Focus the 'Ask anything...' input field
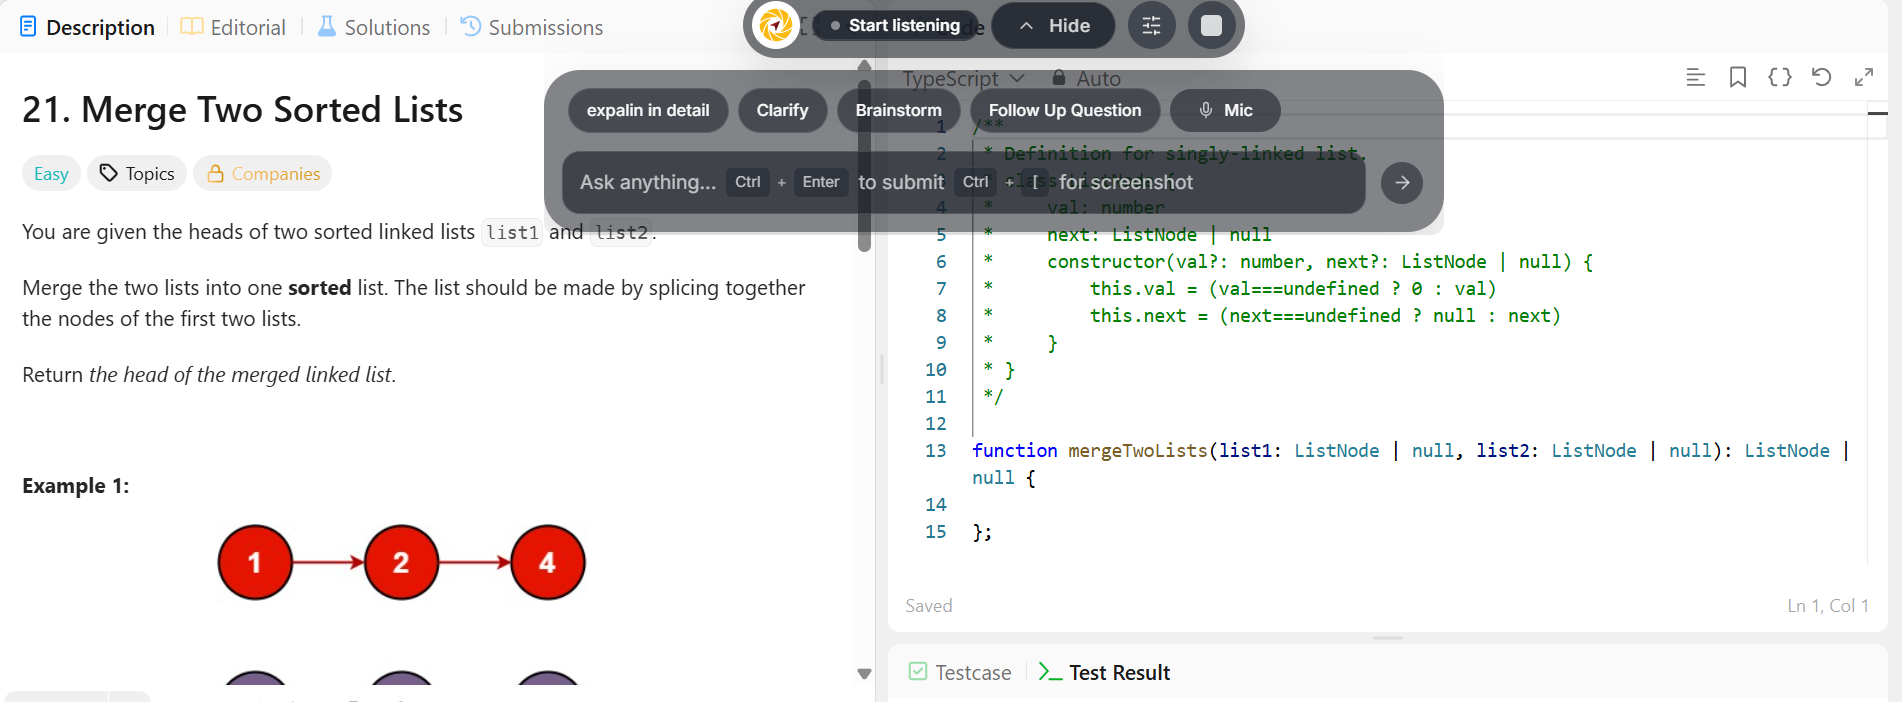The image size is (1902, 702). point(964,182)
